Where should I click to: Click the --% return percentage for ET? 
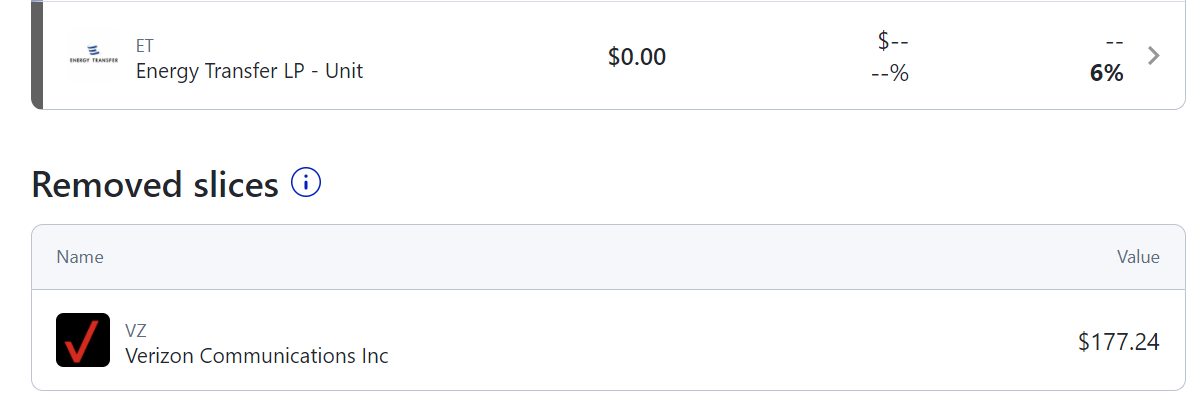[x=890, y=73]
